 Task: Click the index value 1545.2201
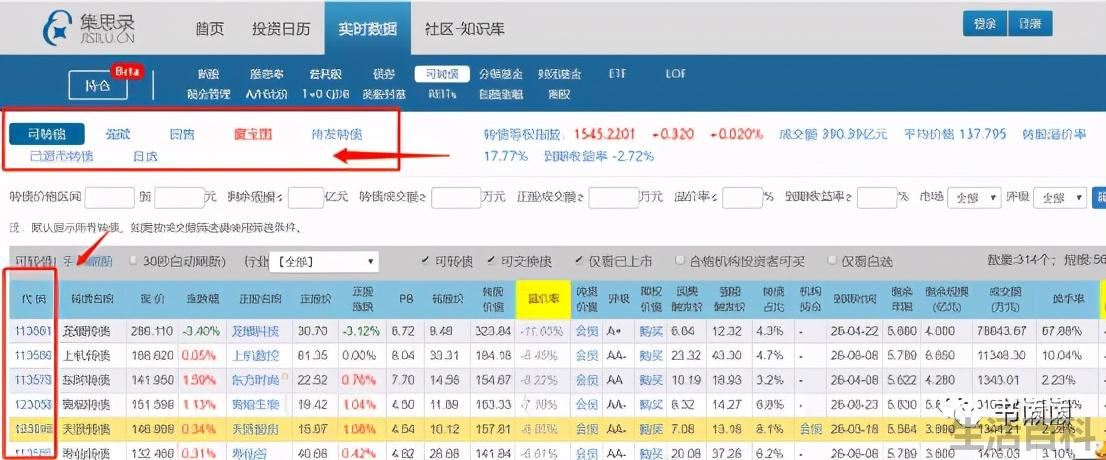click(x=604, y=133)
